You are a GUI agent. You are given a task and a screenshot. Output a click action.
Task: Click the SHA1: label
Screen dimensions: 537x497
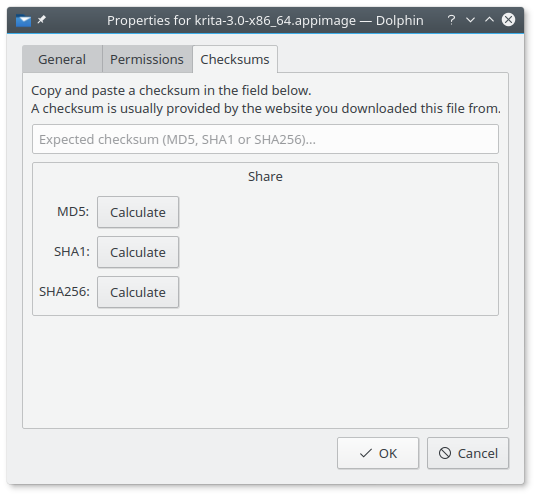[72, 252]
